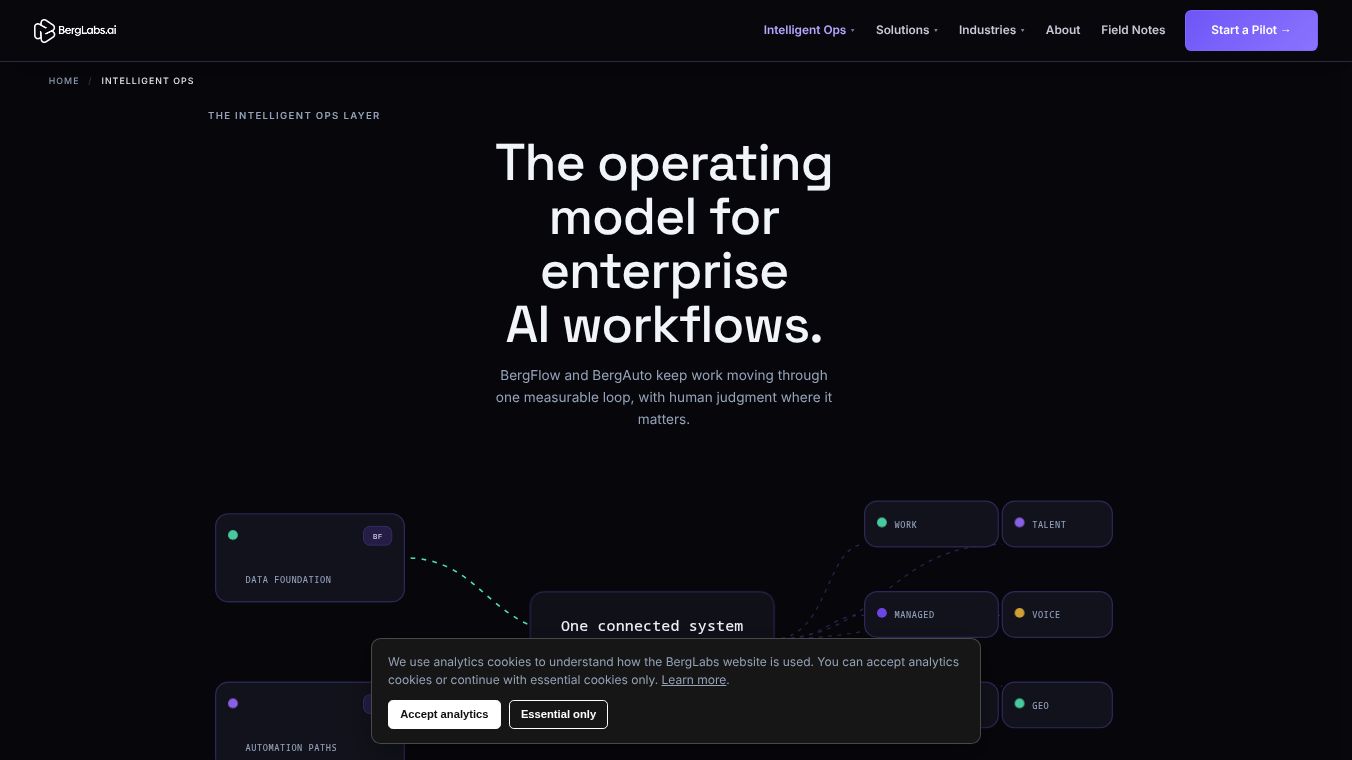Viewport: 1352px width, 760px height.
Task: Go to the About page
Action: pyautogui.click(x=1063, y=30)
